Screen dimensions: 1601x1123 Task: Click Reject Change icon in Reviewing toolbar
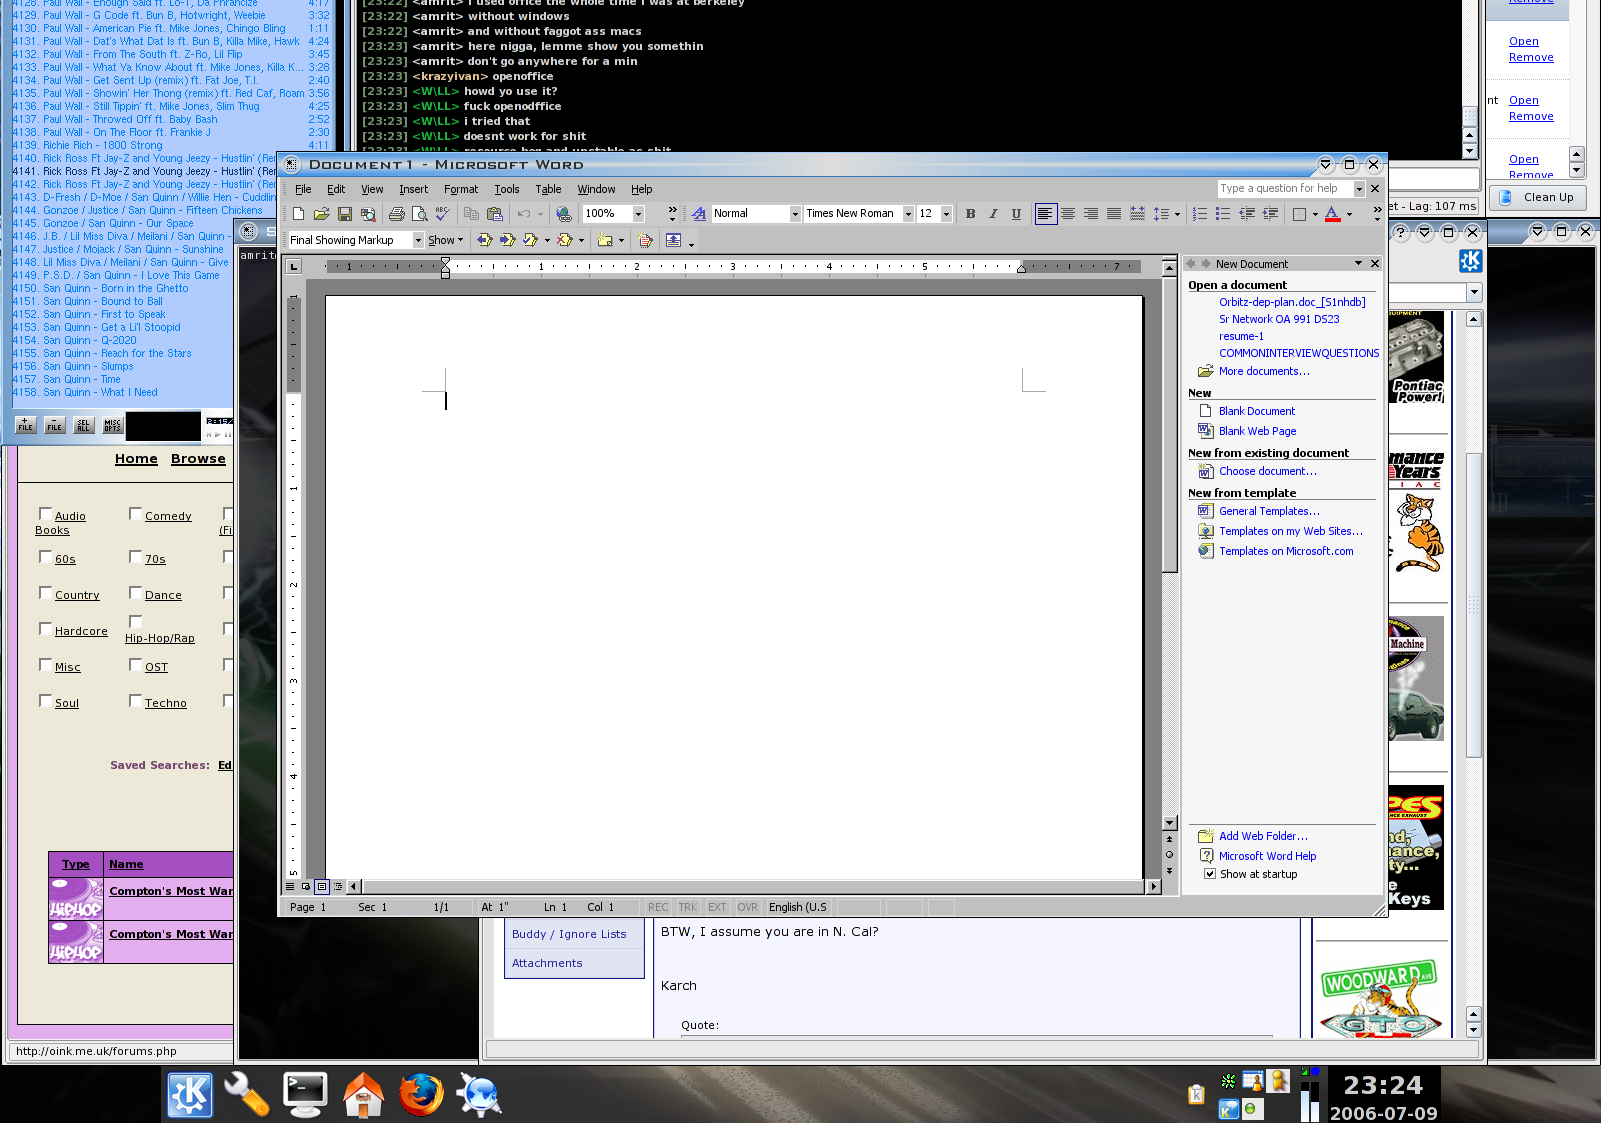[x=565, y=240]
